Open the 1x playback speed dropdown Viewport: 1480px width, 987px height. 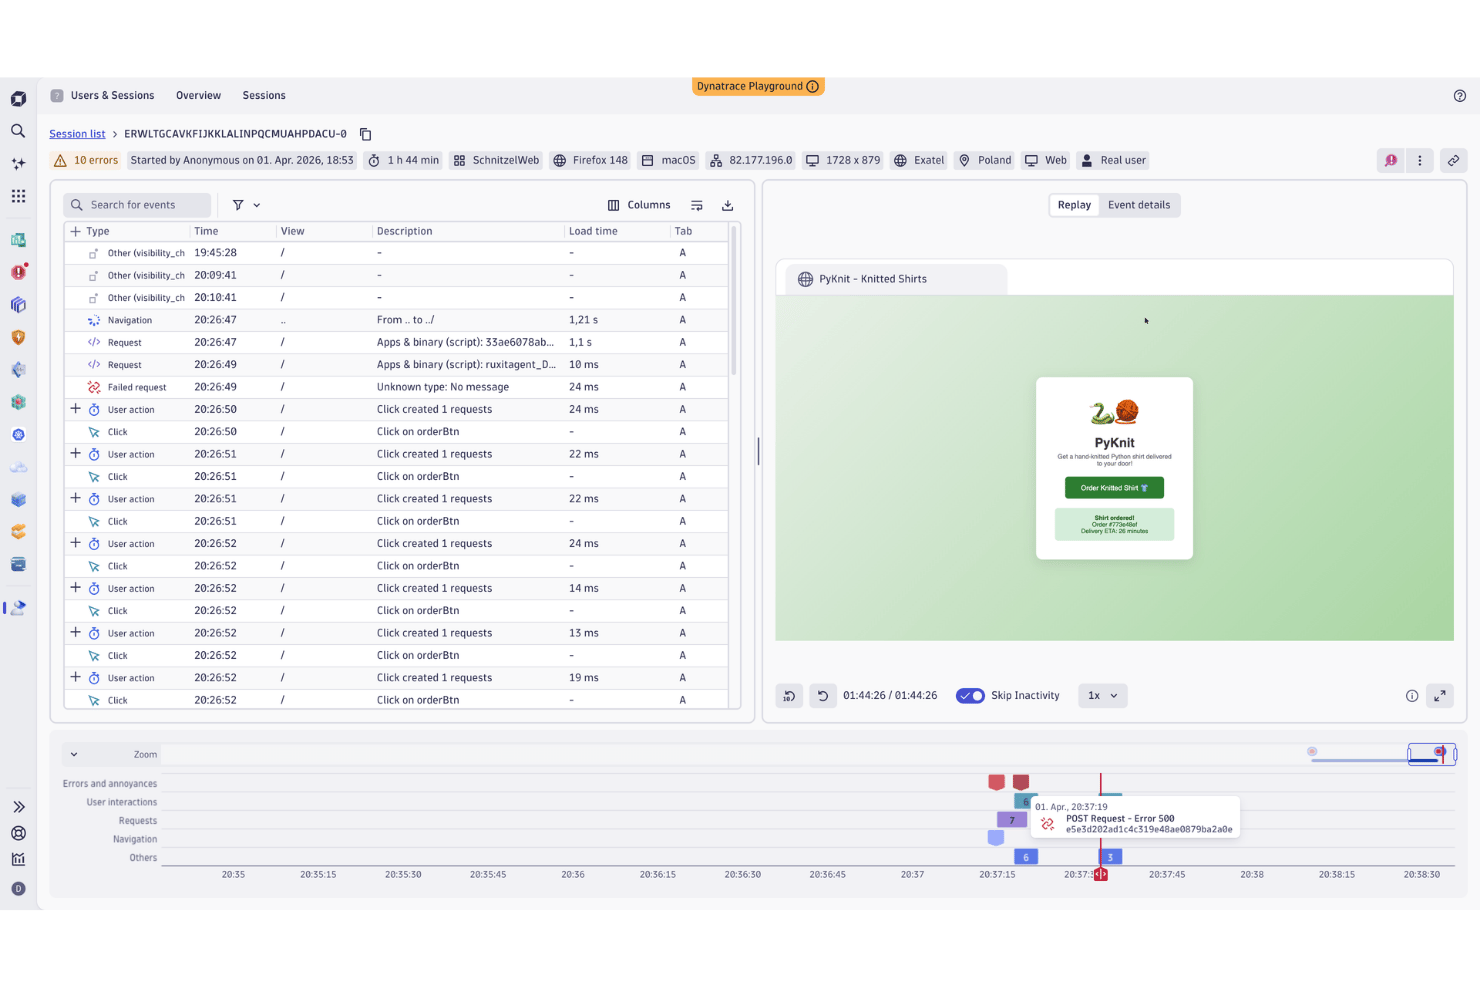point(1103,696)
